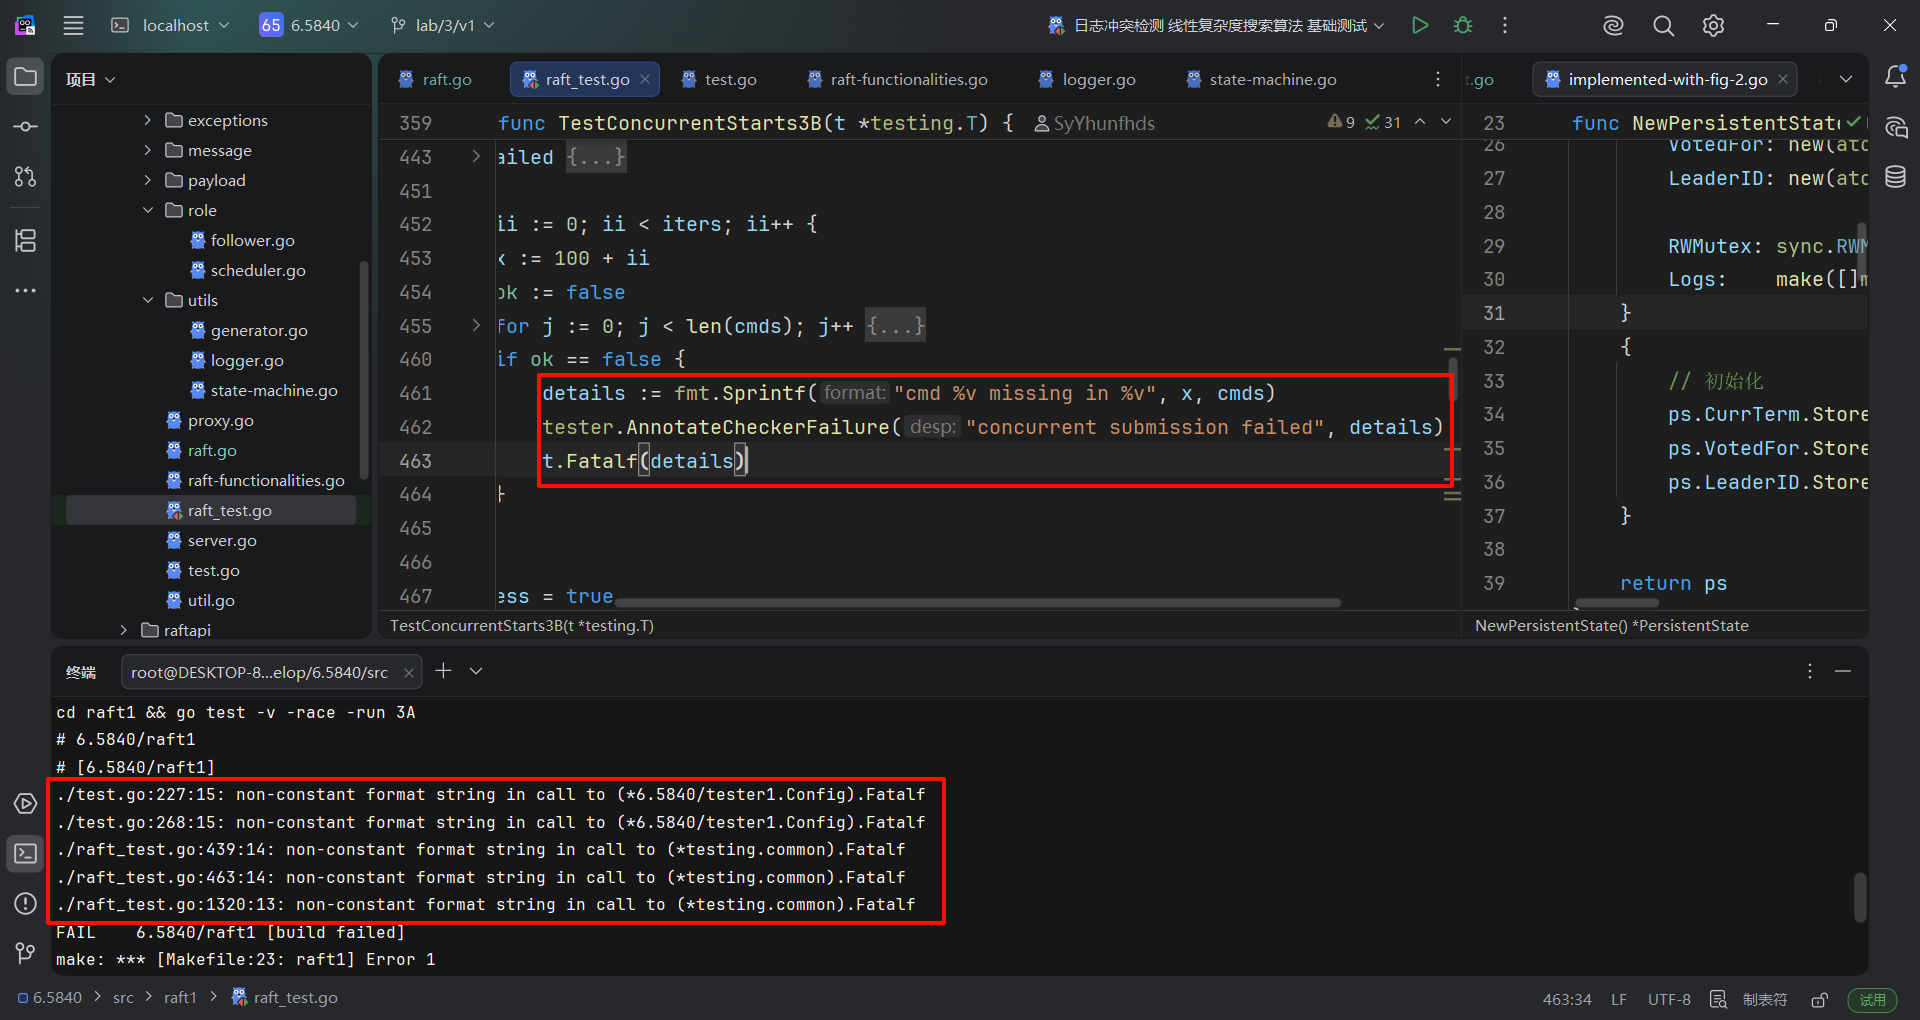Toggle read-only lock in status bar
This screenshot has width=1920, height=1020.
(1820, 999)
